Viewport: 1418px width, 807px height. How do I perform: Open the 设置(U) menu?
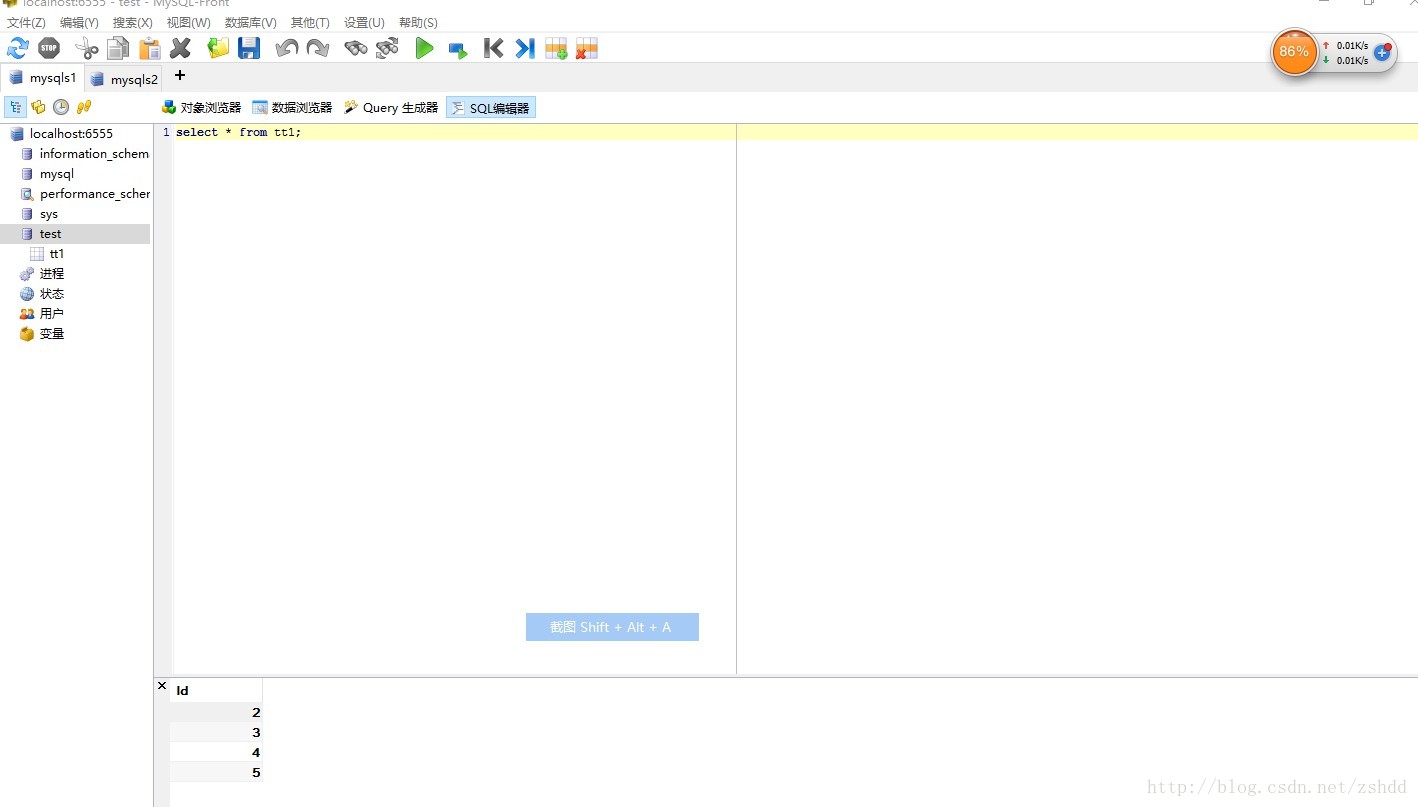364,22
